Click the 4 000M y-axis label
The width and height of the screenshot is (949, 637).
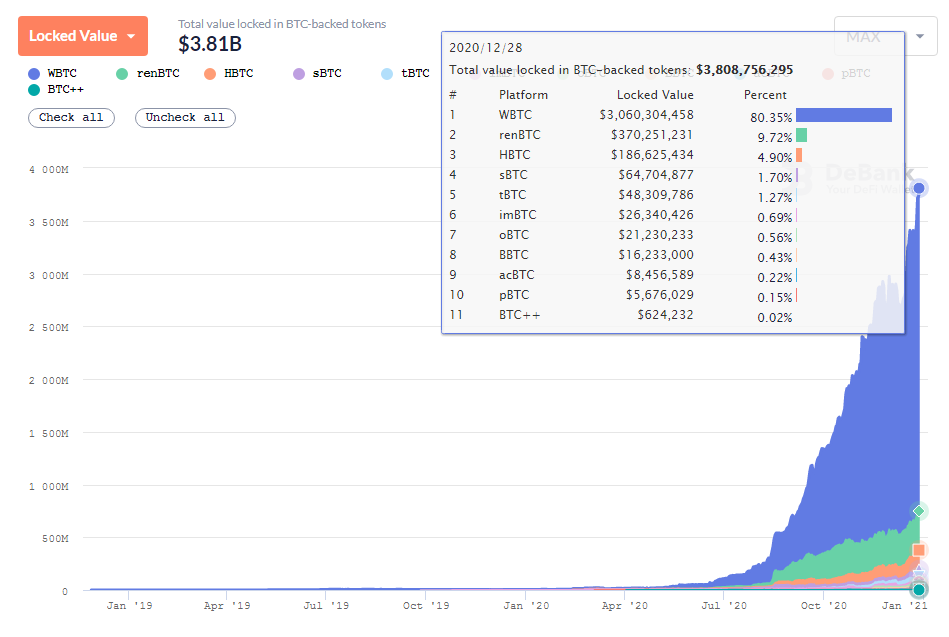48,170
